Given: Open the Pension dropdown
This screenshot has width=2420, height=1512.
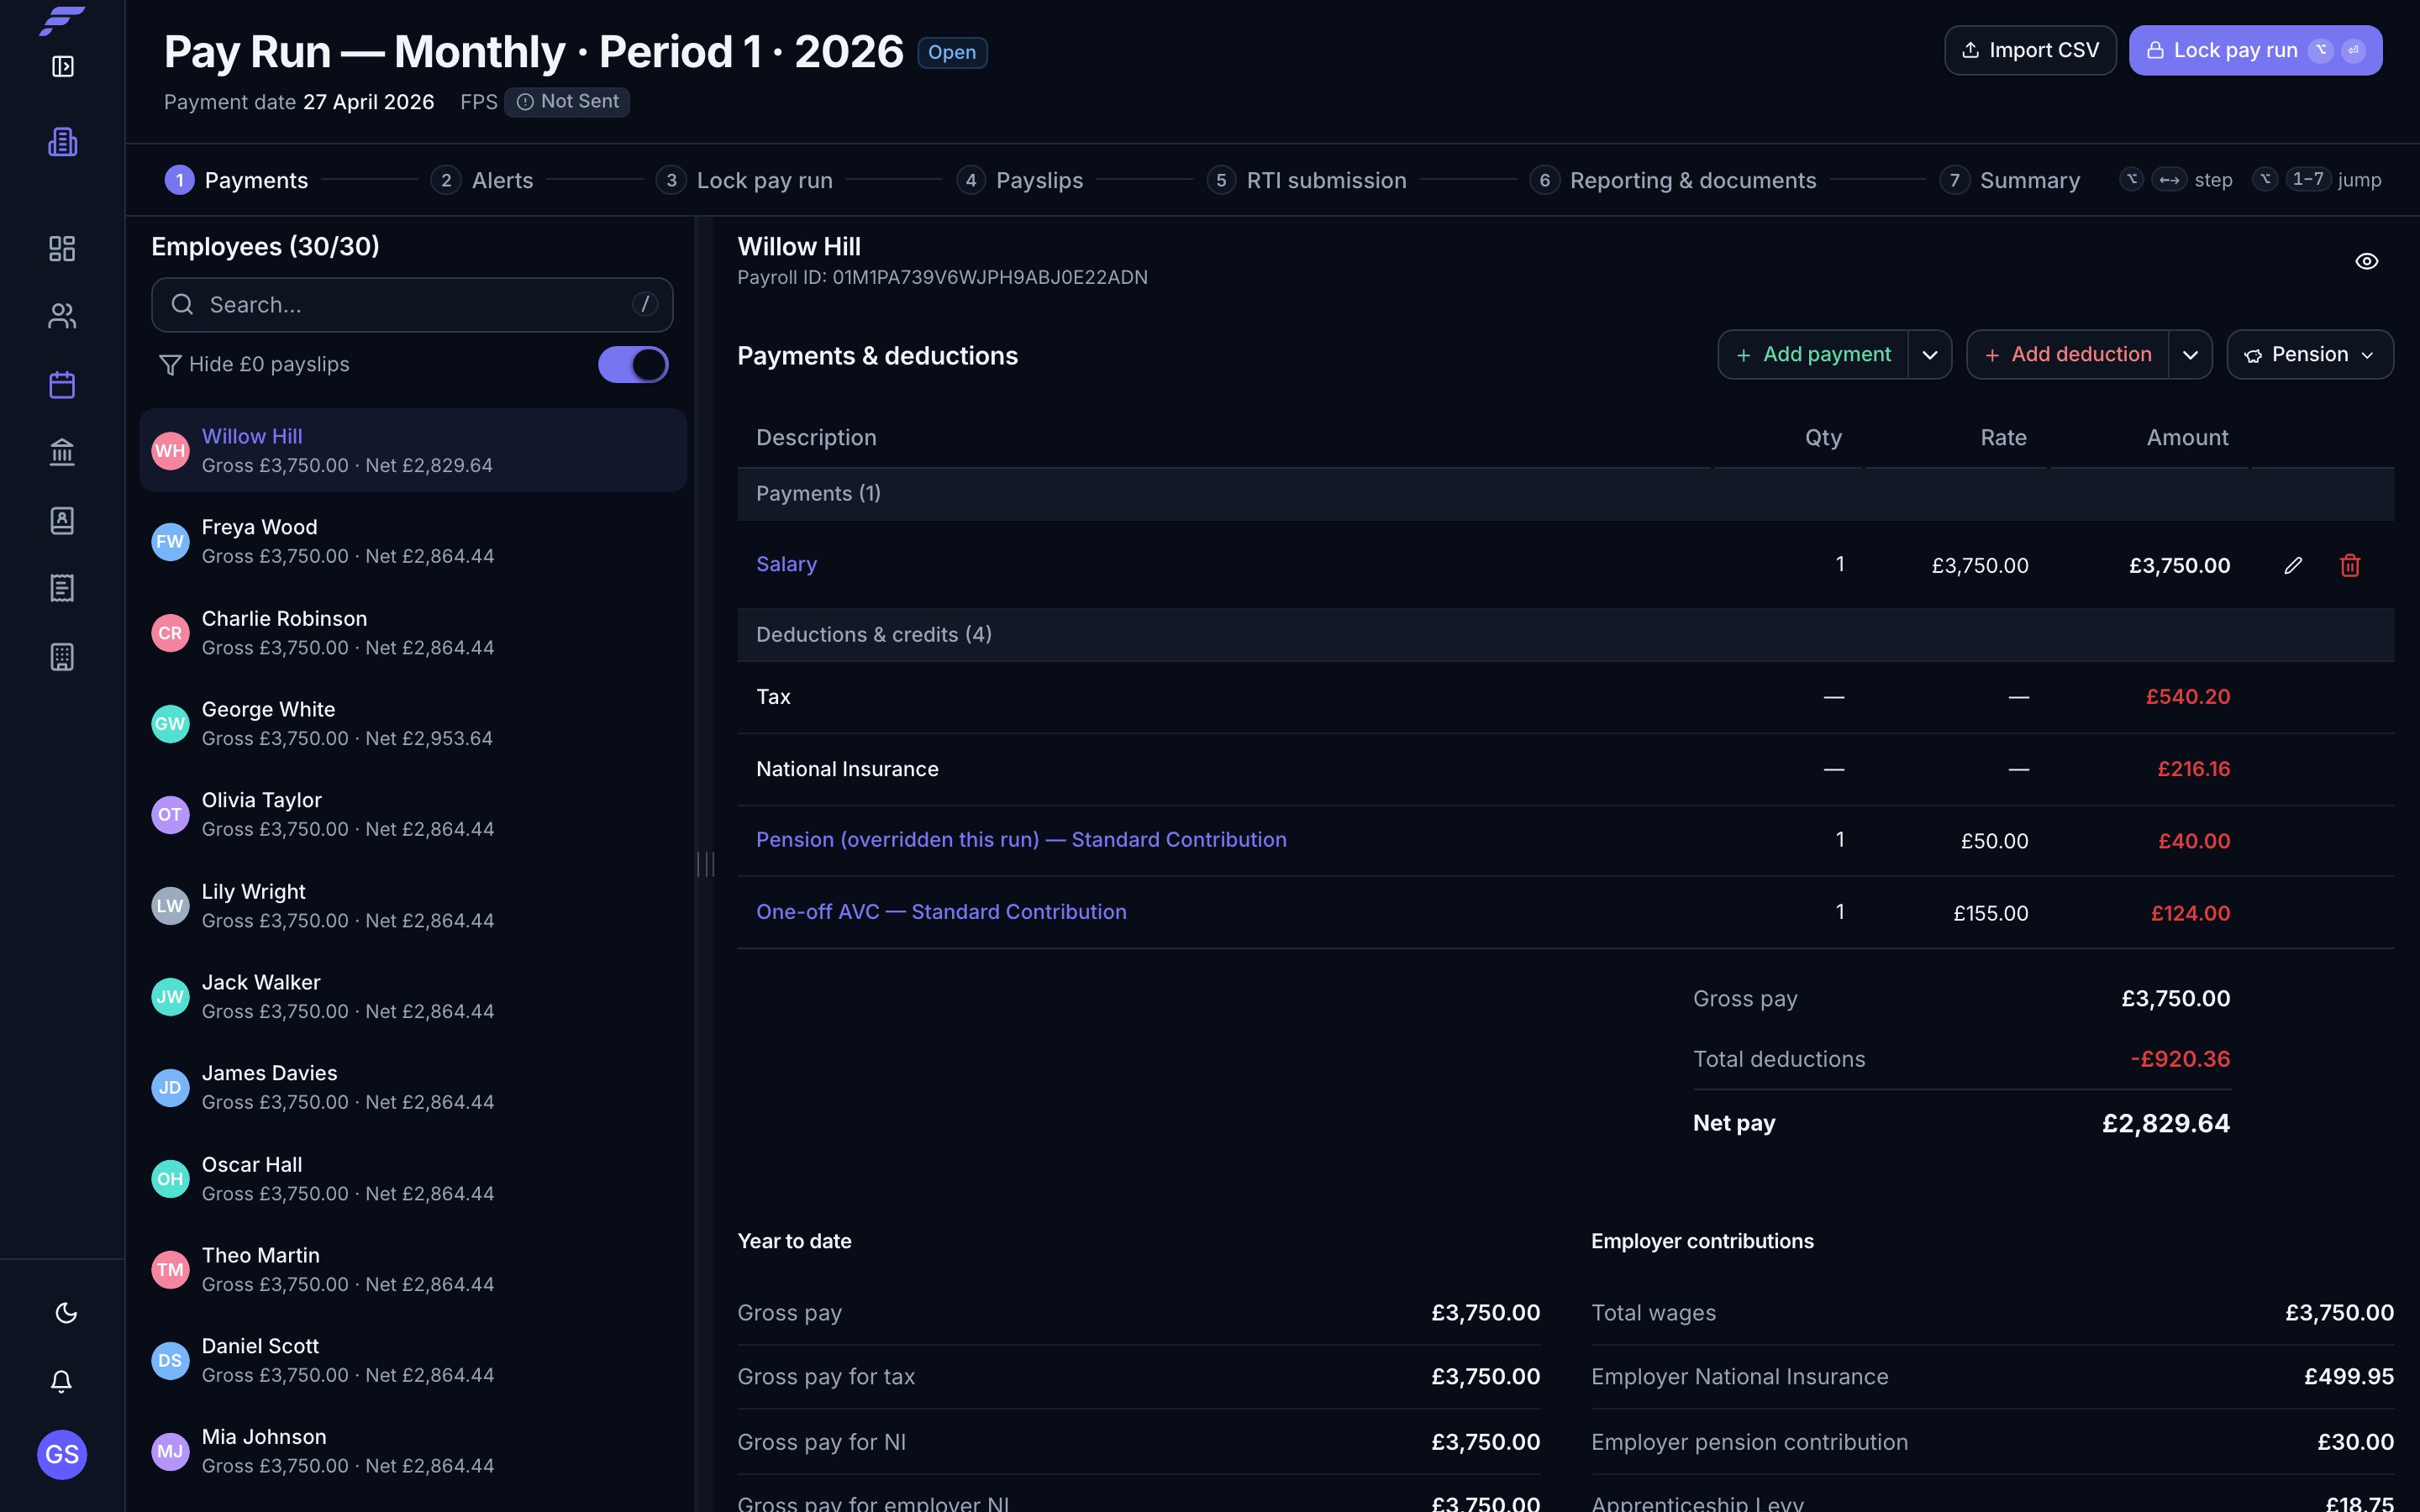Looking at the screenshot, I should coord(2310,355).
